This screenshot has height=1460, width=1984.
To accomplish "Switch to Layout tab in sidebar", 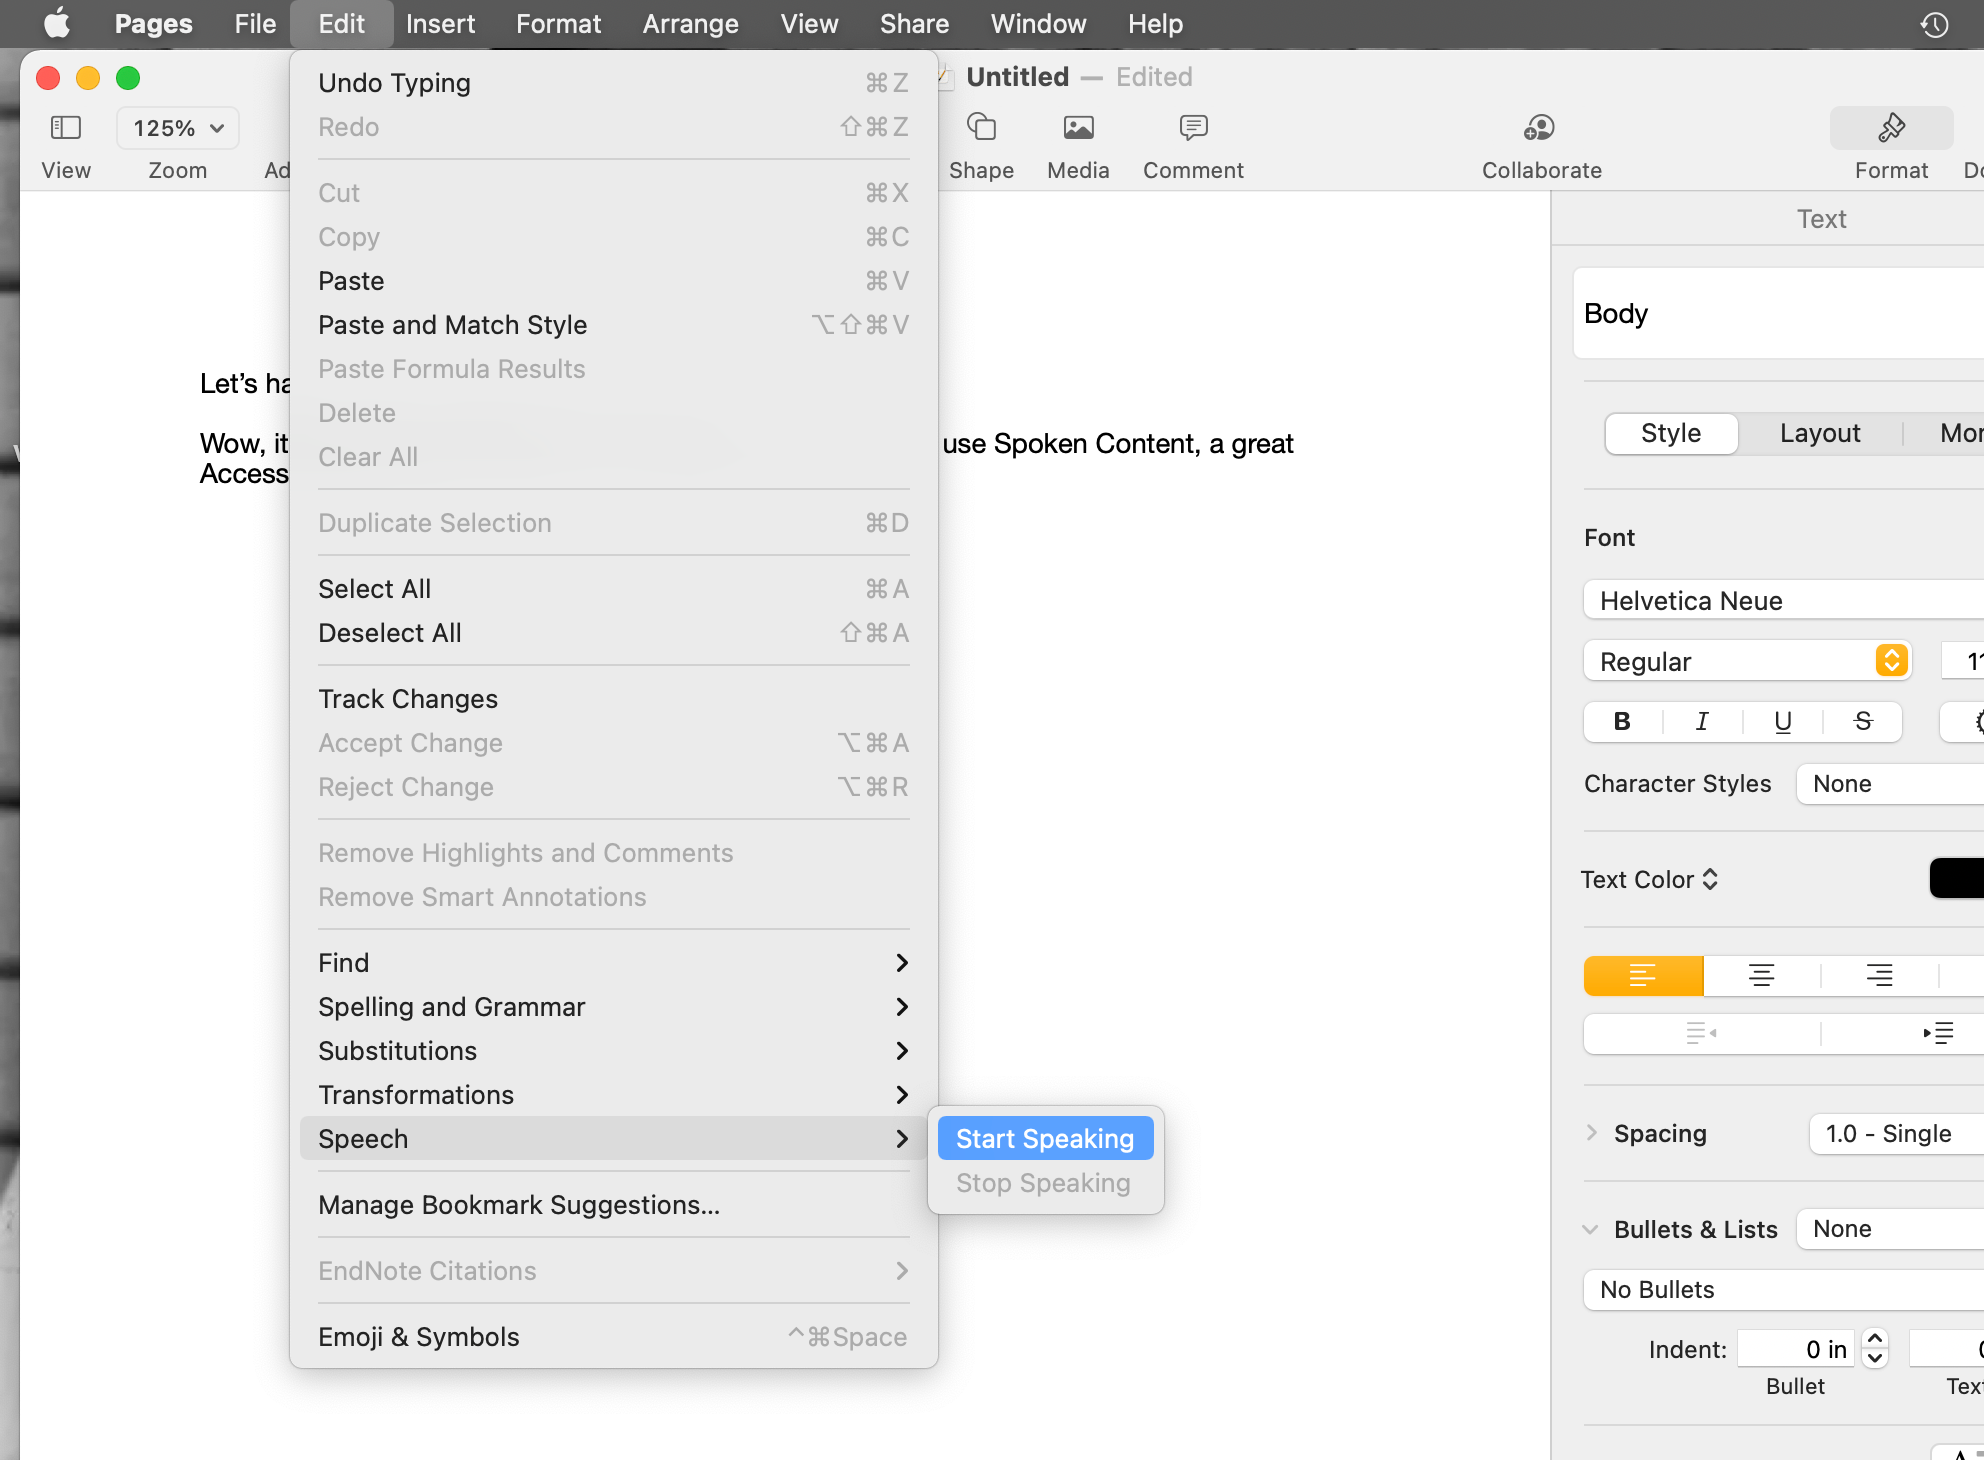I will click(1818, 434).
